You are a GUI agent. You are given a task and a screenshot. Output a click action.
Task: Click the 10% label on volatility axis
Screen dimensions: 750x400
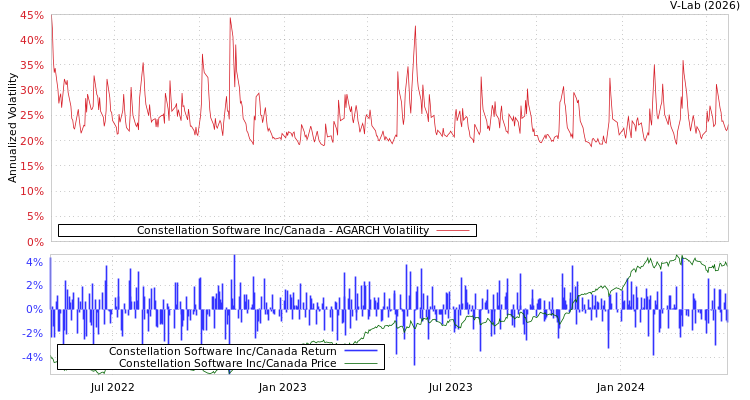coord(32,191)
